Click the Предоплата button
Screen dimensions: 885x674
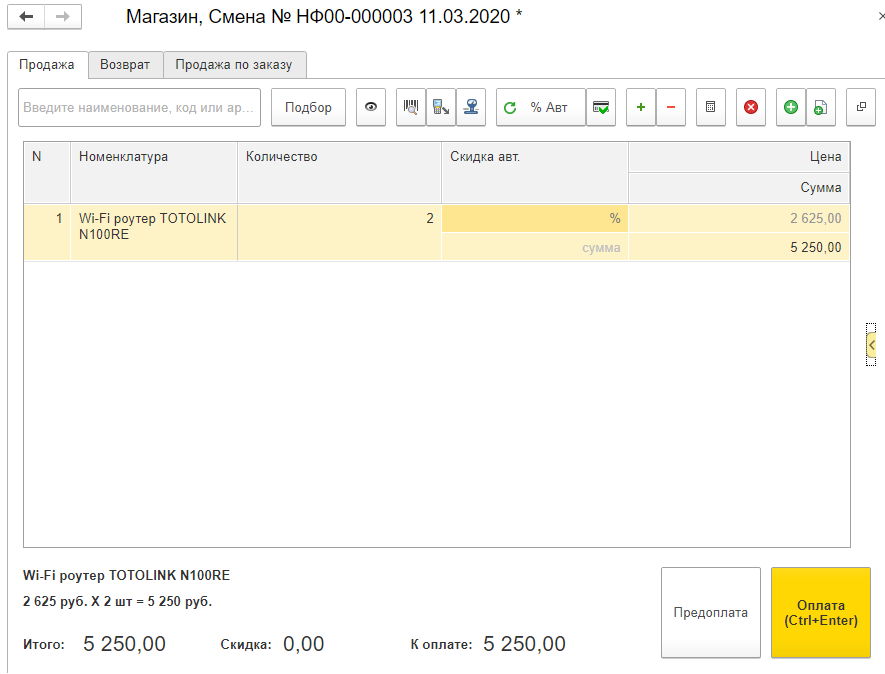[711, 612]
